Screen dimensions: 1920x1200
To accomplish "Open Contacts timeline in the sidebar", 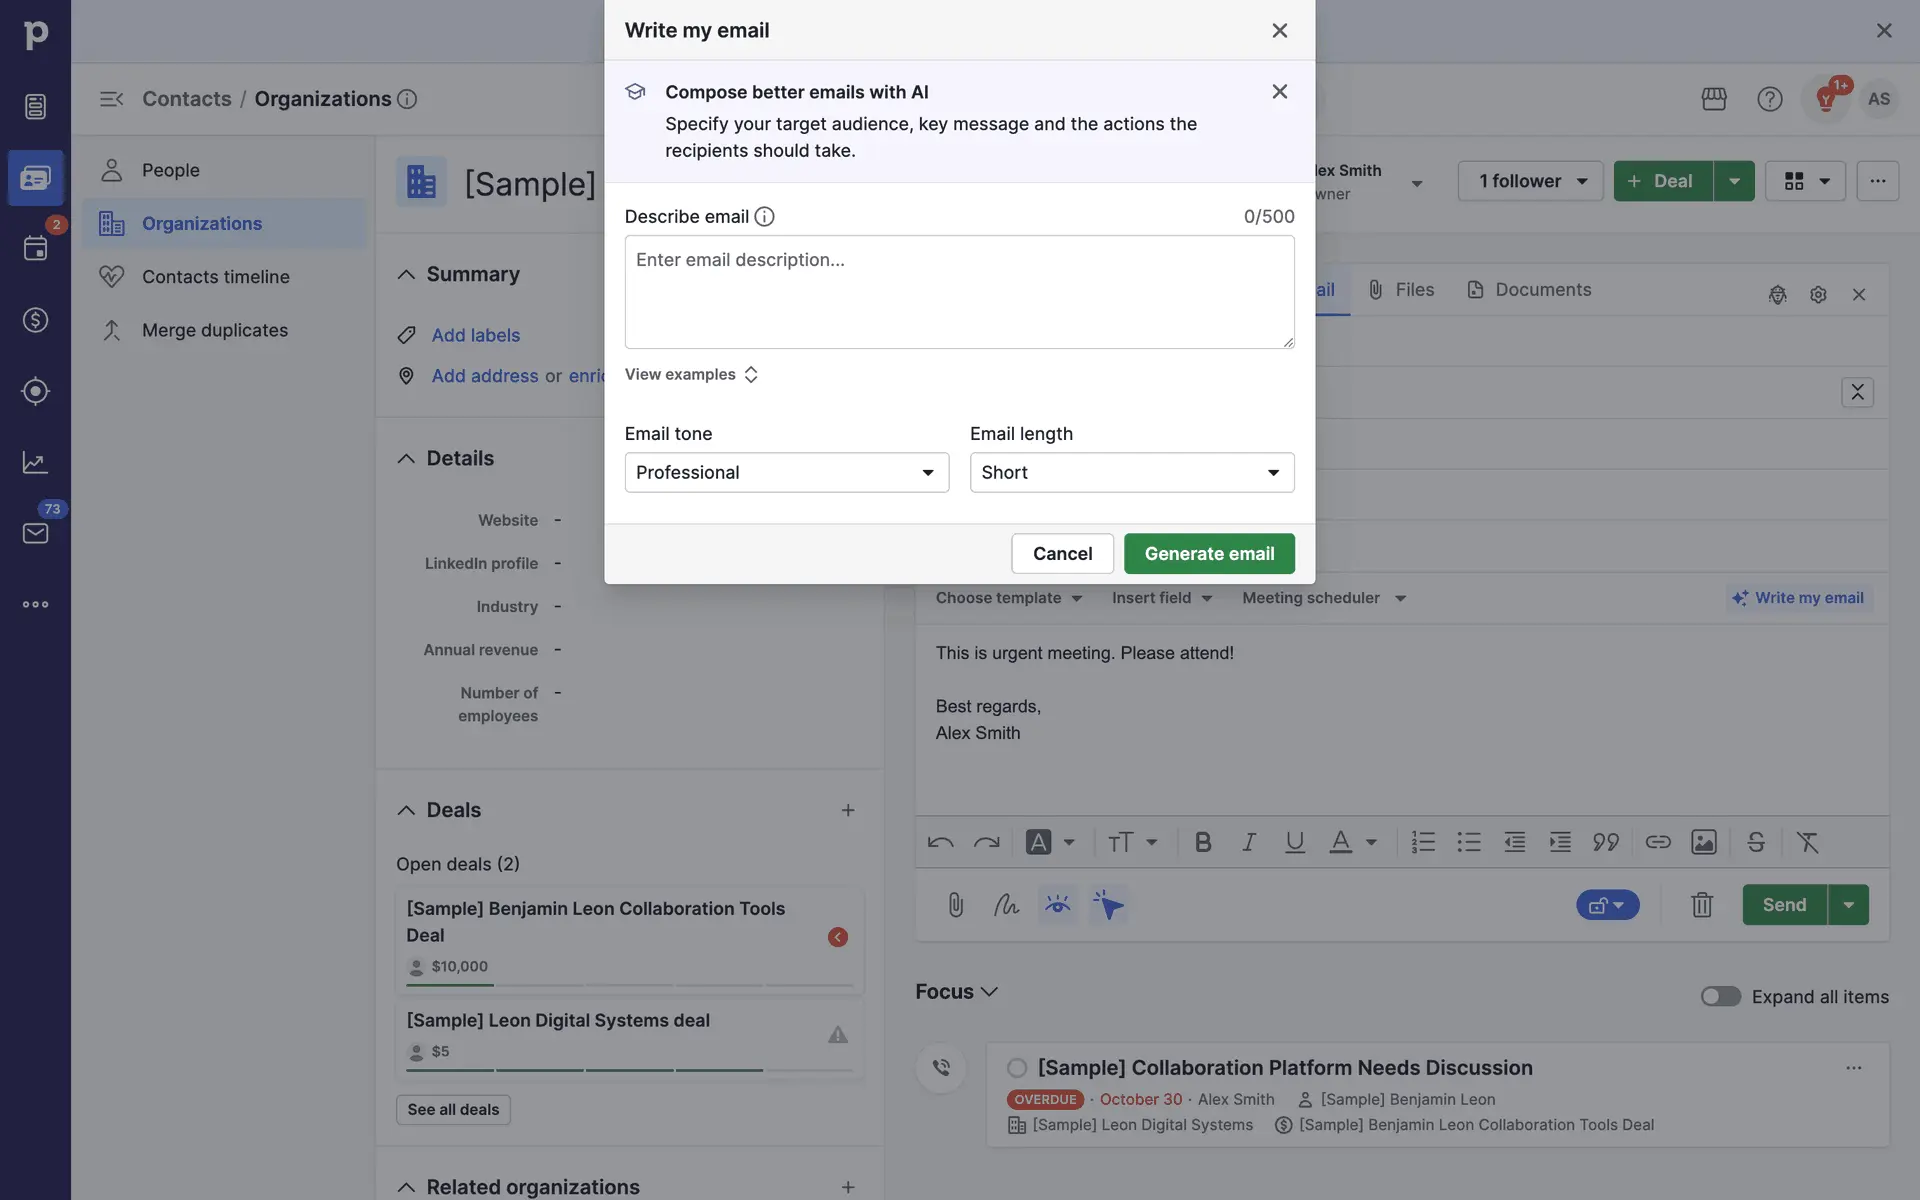I will tap(215, 277).
